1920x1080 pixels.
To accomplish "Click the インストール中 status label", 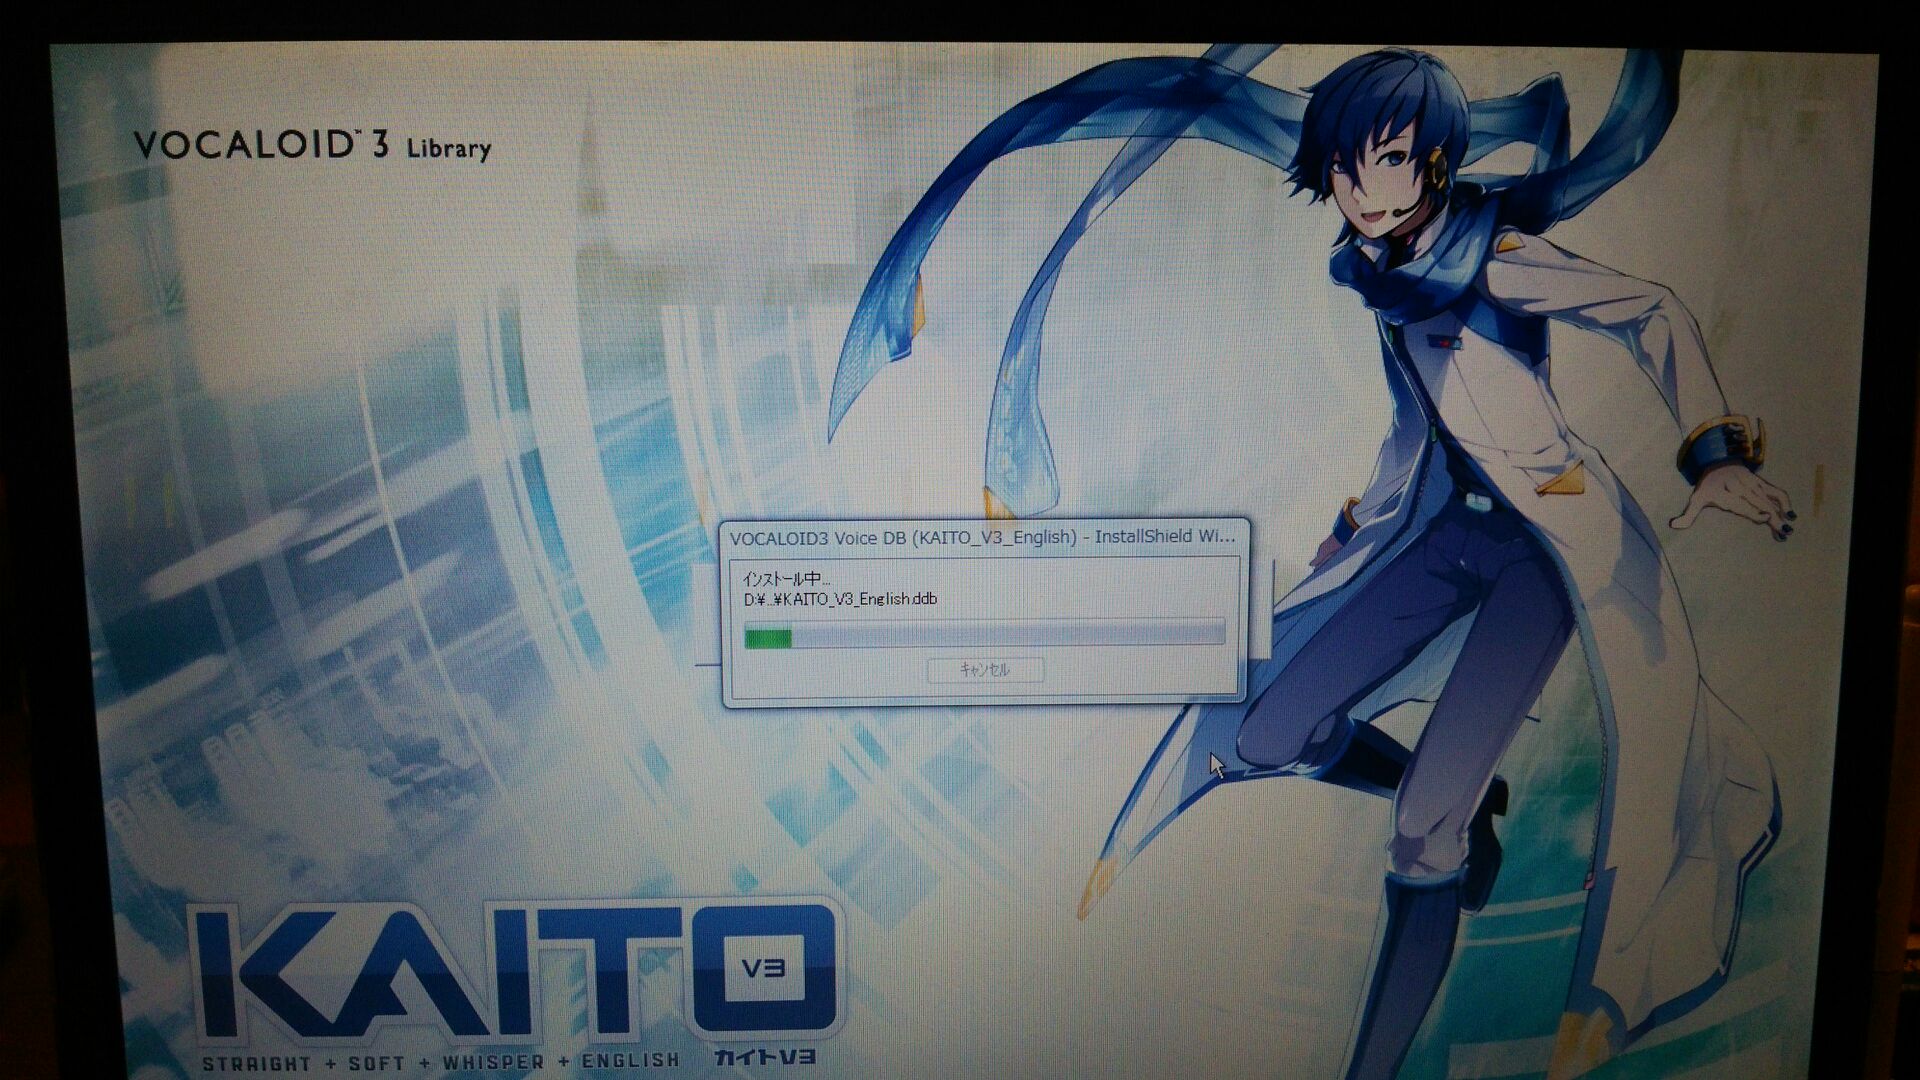I will click(x=786, y=578).
